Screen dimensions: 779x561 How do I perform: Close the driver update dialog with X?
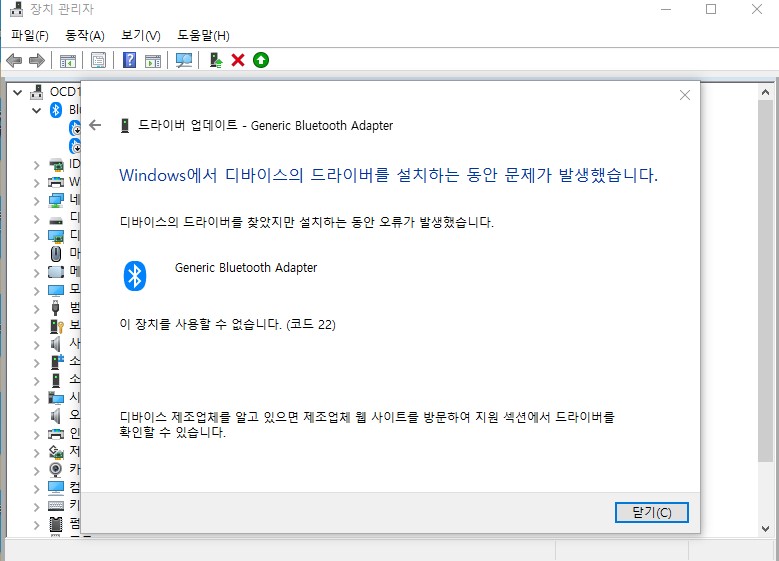(685, 95)
